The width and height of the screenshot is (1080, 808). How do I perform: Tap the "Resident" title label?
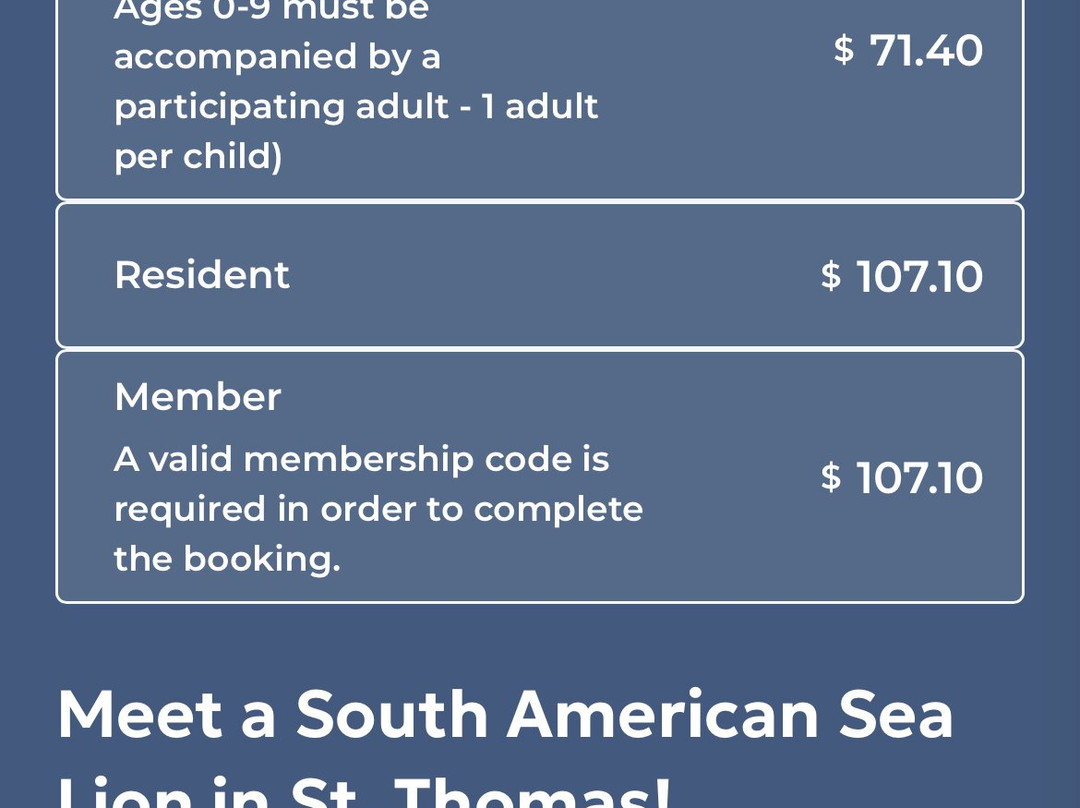202,275
